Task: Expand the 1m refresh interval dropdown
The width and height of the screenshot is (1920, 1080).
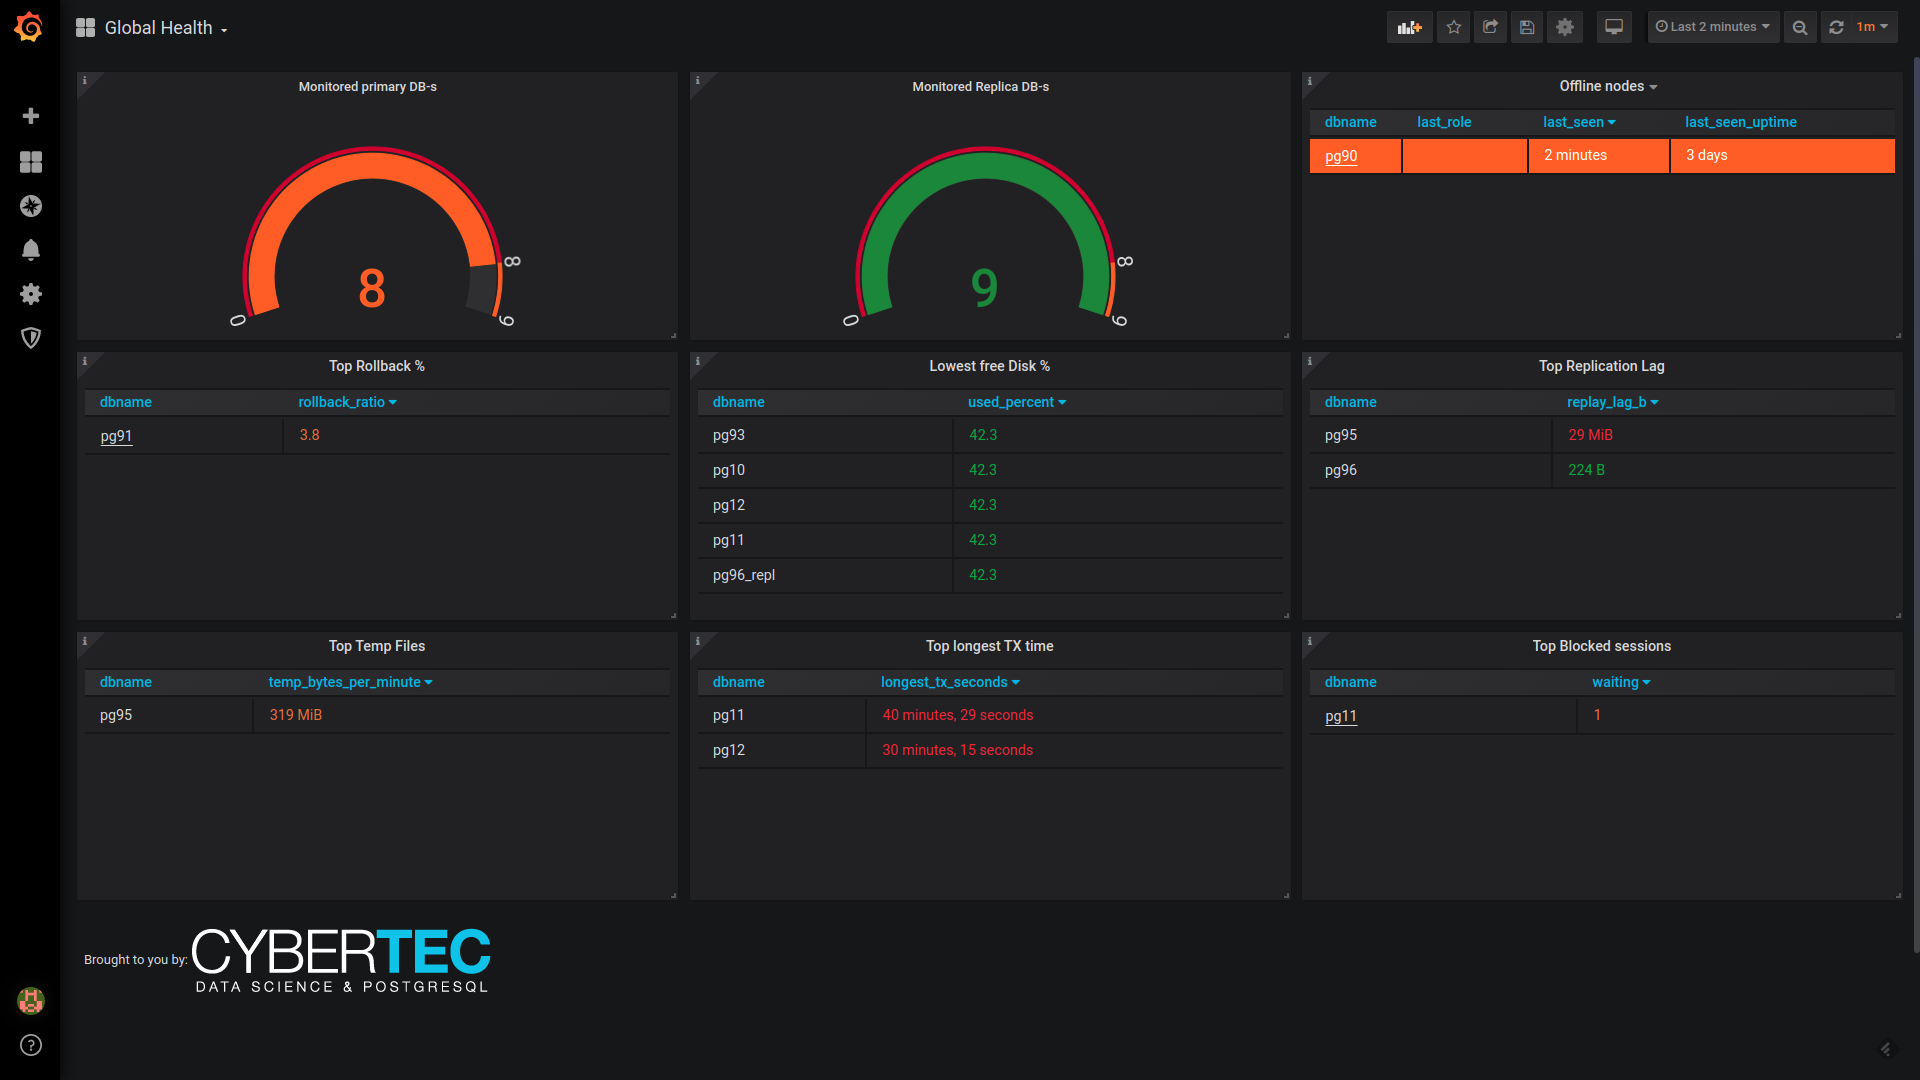Action: (x=1872, y=27)
